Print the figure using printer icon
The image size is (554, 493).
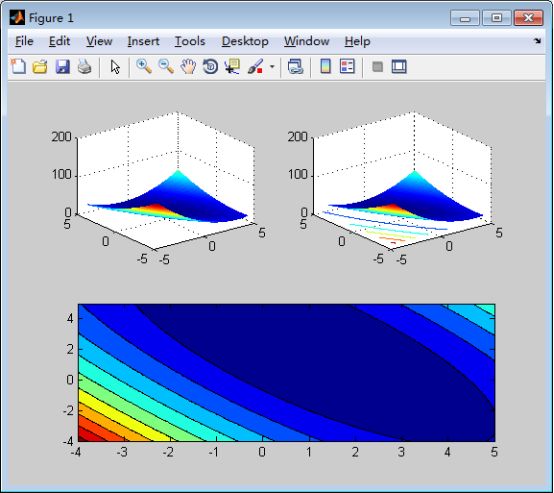[x=84, y=66]
